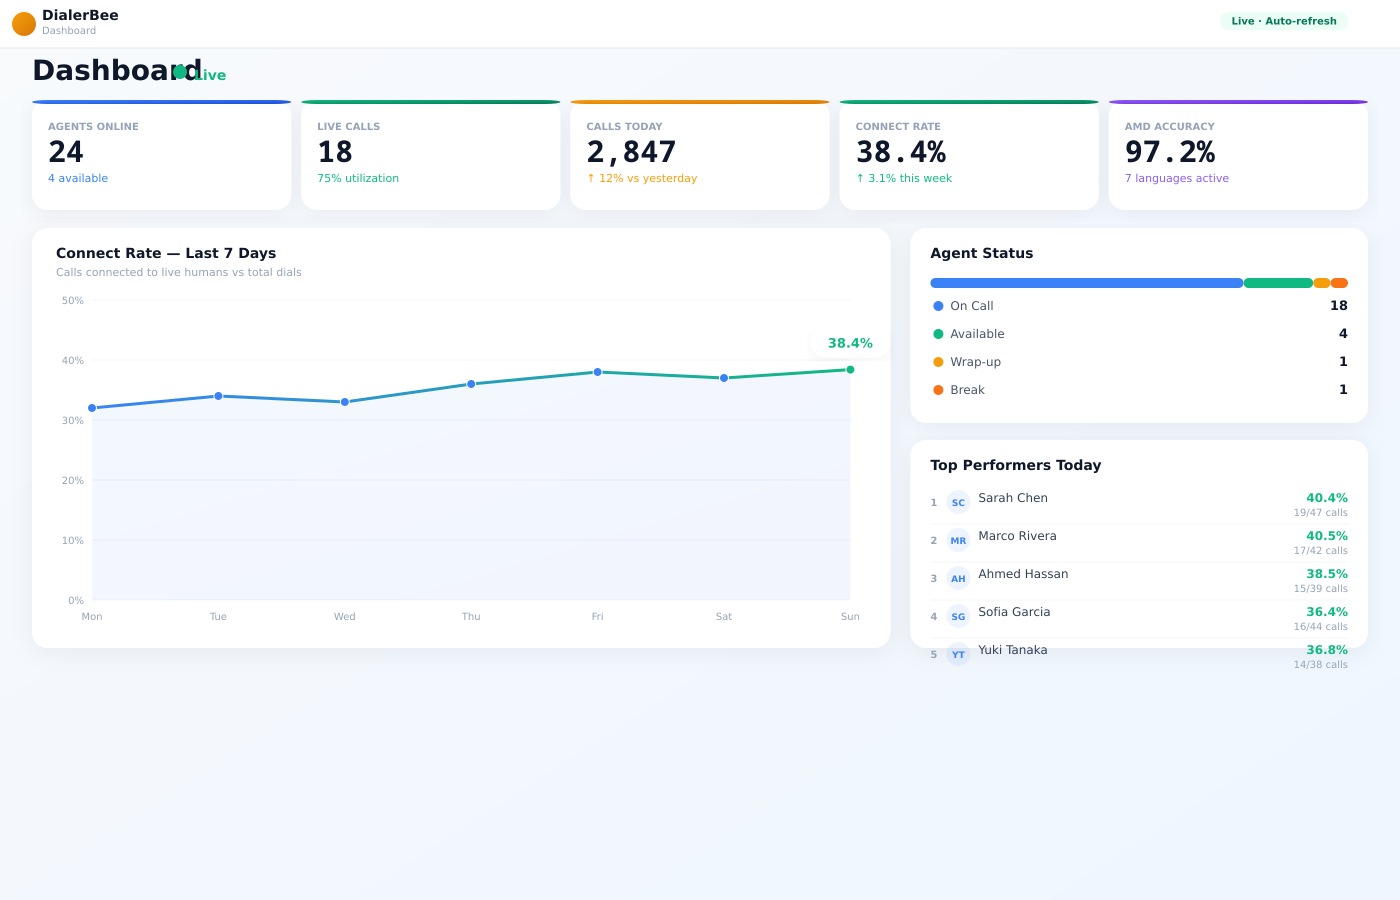Click Sarah Chen's 40.4% rate
The width and height of the screenshot is (1400, 900).
point(1327,498)
